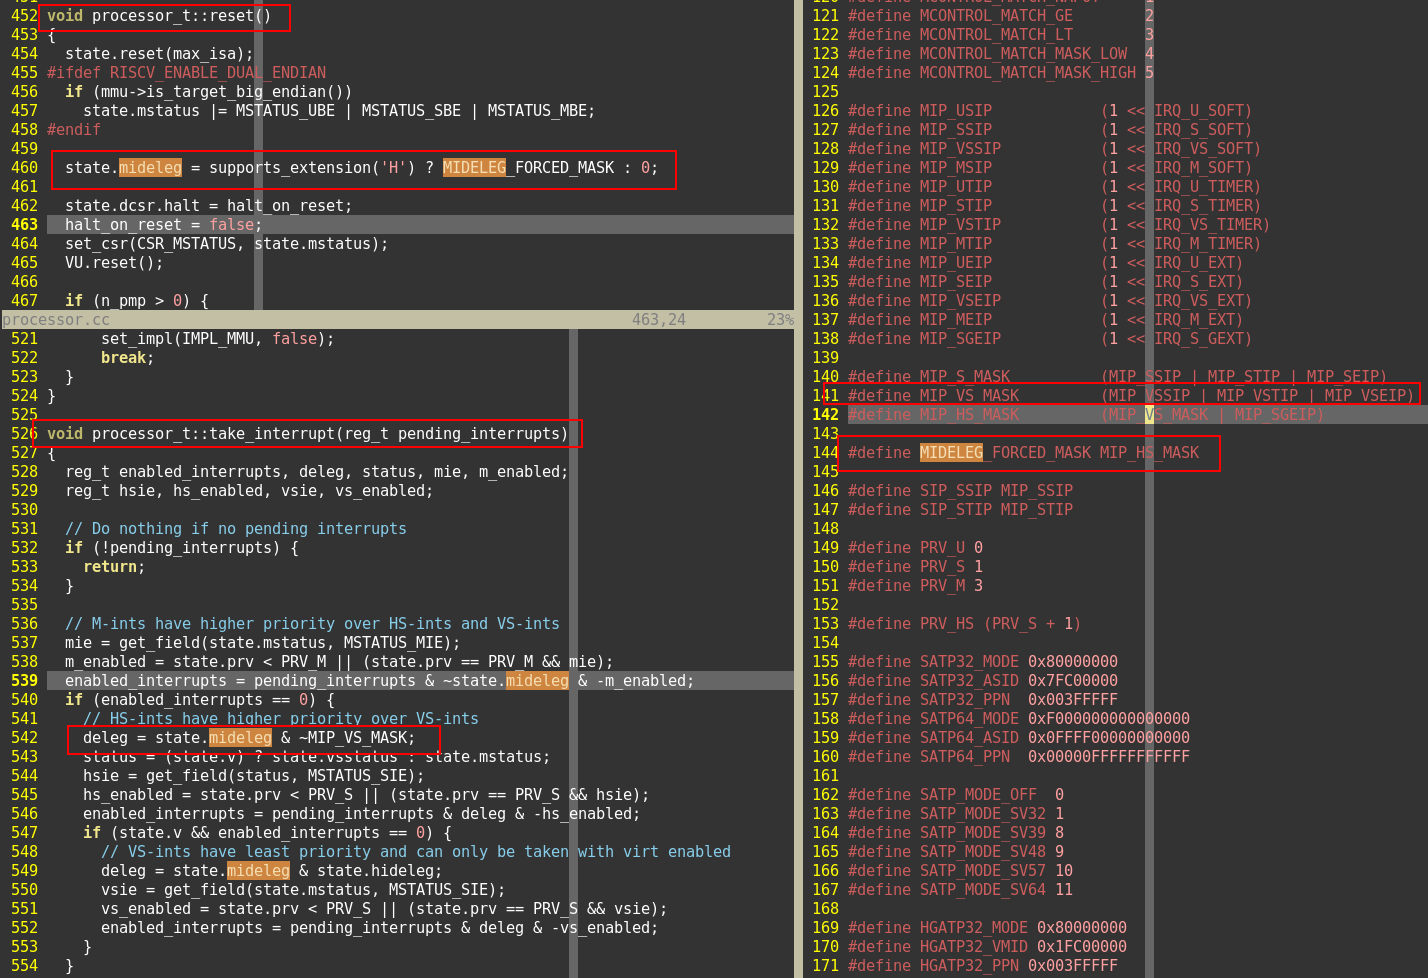Click line number 460 in the left gutter
1428x978 pixels.
point(25,167)
